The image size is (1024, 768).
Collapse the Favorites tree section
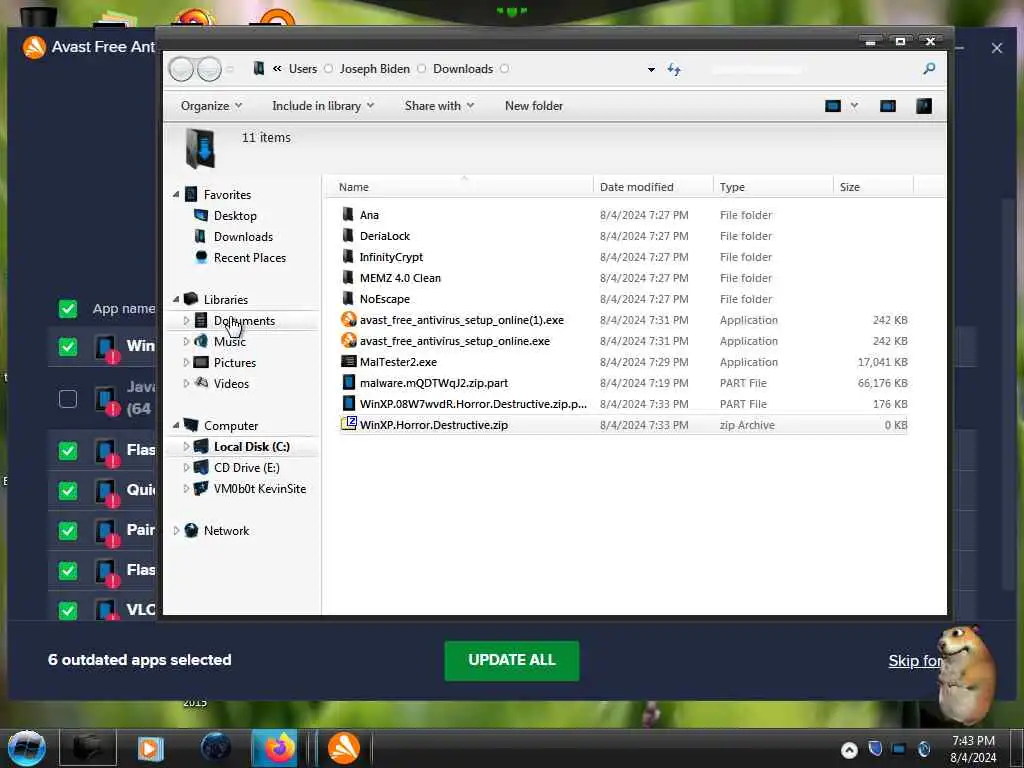click(x=176, y=195)
